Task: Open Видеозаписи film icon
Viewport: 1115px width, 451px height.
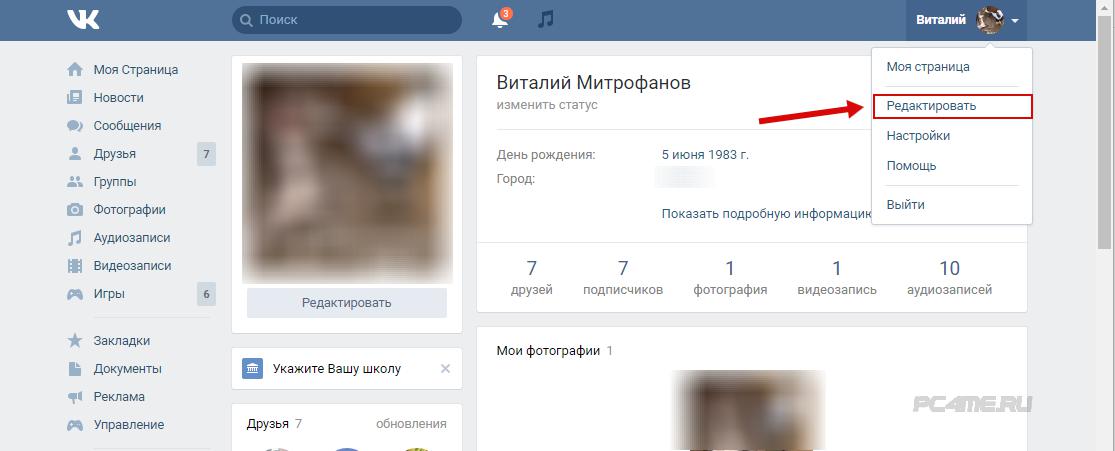Action: tap(75, 266)
